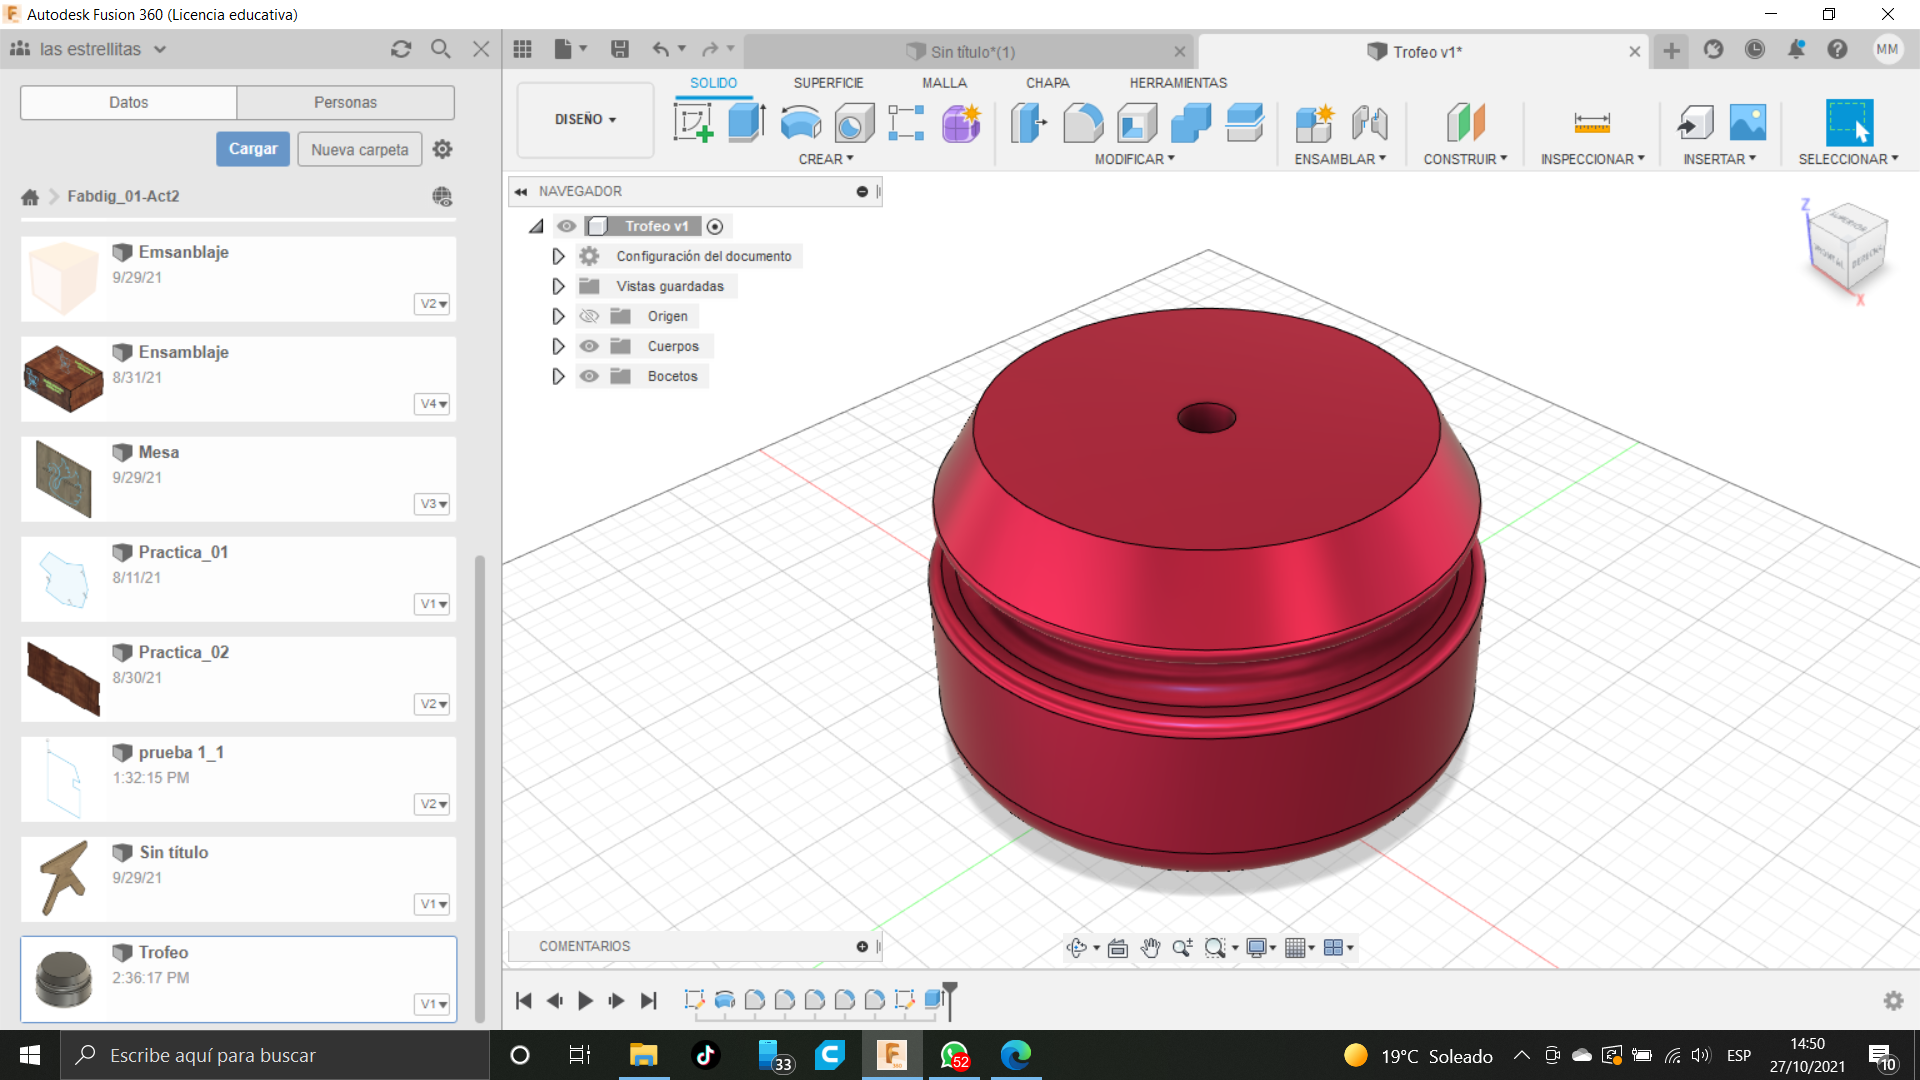Image resolution: width=1920 pixels, height=1080 pixels.
Task: Switch to the Personas tab
Action: point(345,102)
